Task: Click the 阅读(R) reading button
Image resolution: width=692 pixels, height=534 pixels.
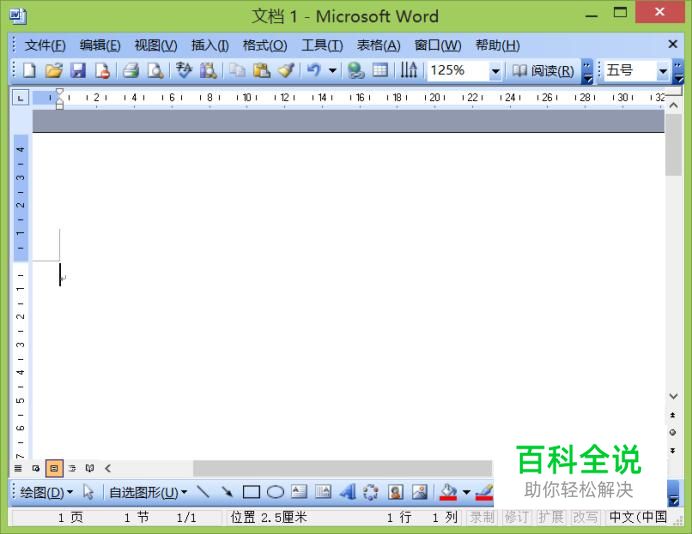Action: 543,71
